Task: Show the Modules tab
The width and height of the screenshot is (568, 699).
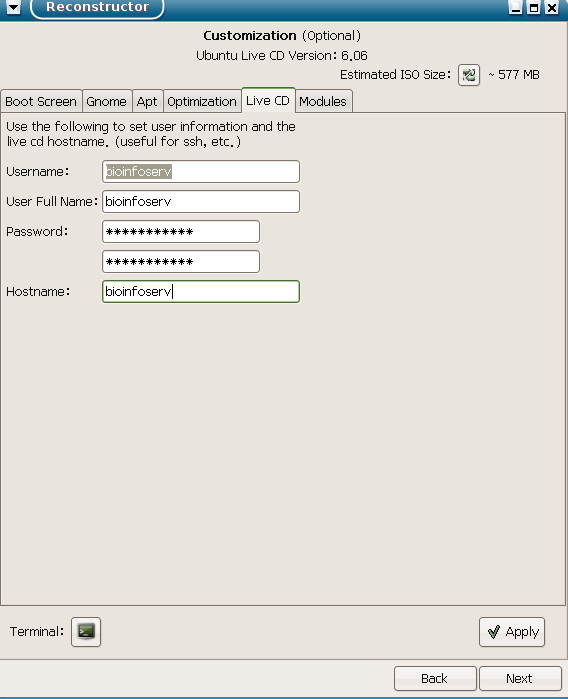Action: pos(323,102)
